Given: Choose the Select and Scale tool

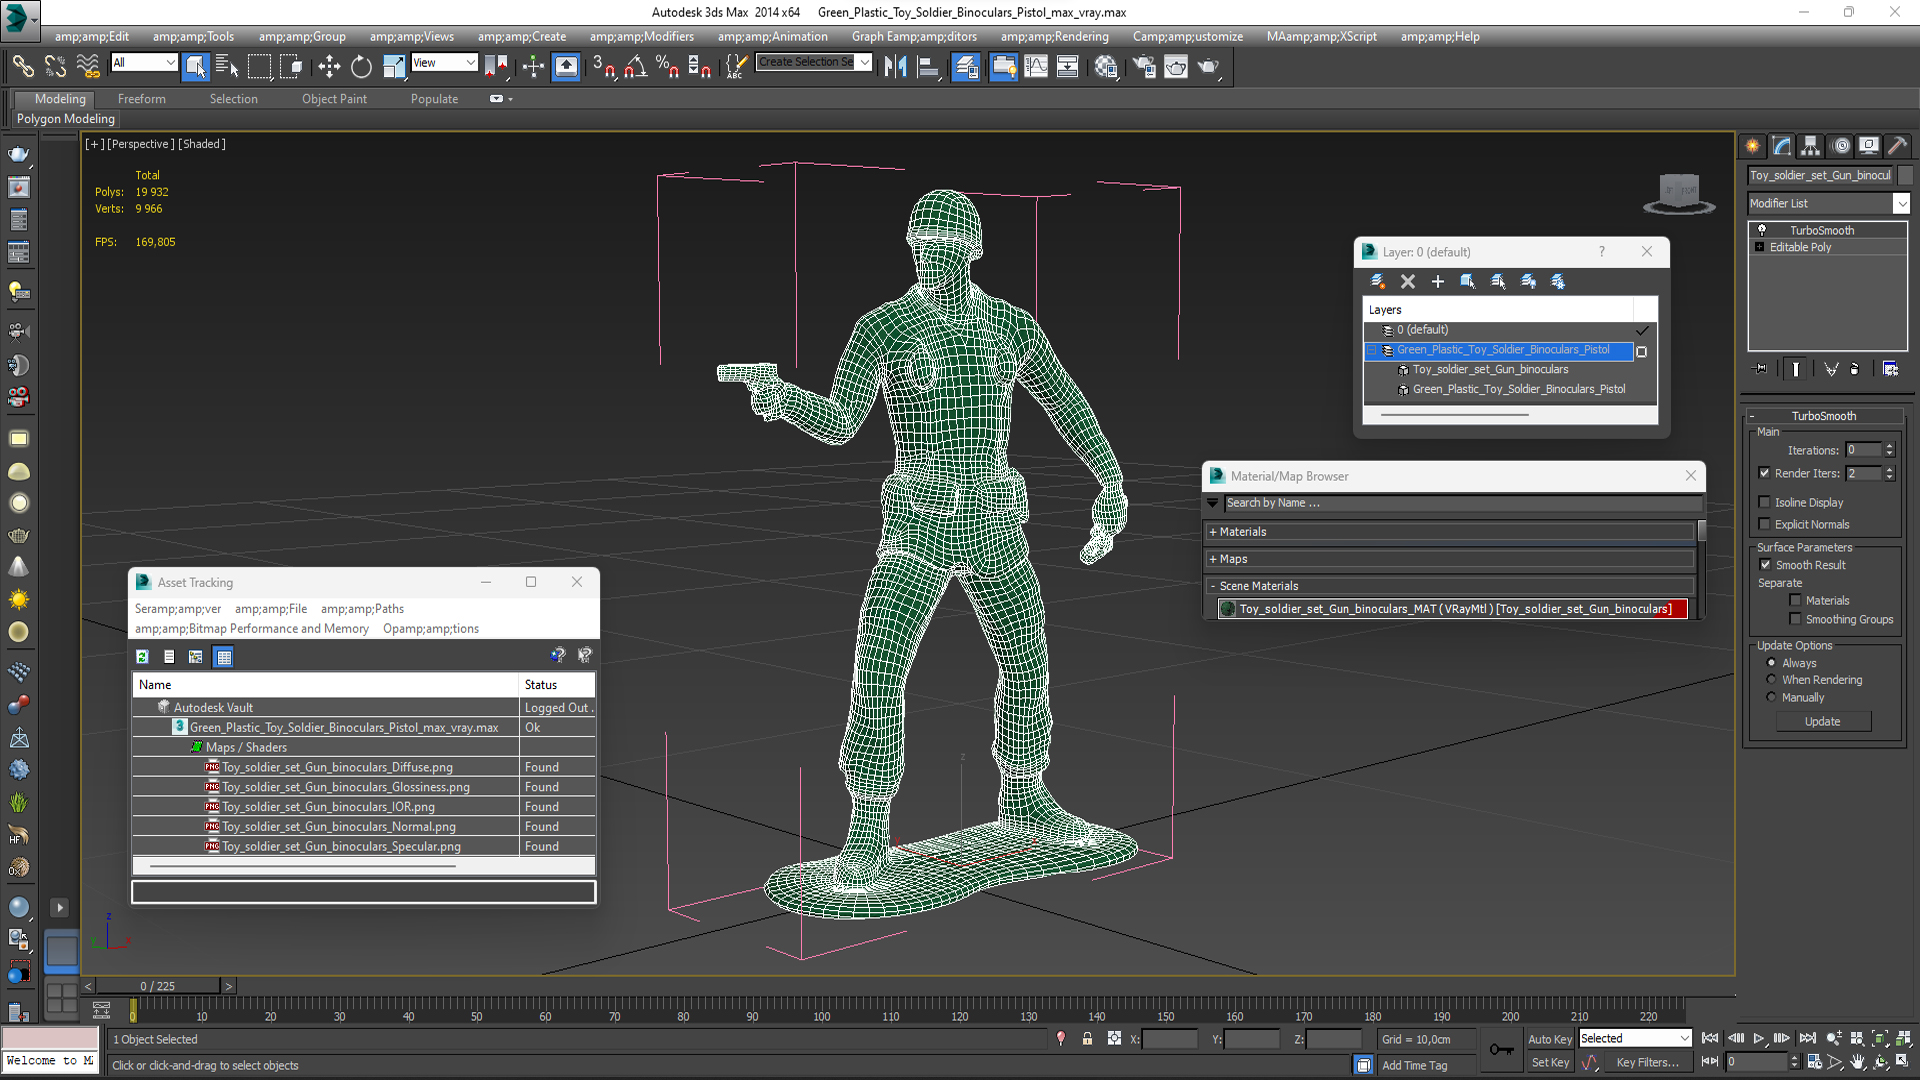Looking at the screenshot, I should (394, 66).
